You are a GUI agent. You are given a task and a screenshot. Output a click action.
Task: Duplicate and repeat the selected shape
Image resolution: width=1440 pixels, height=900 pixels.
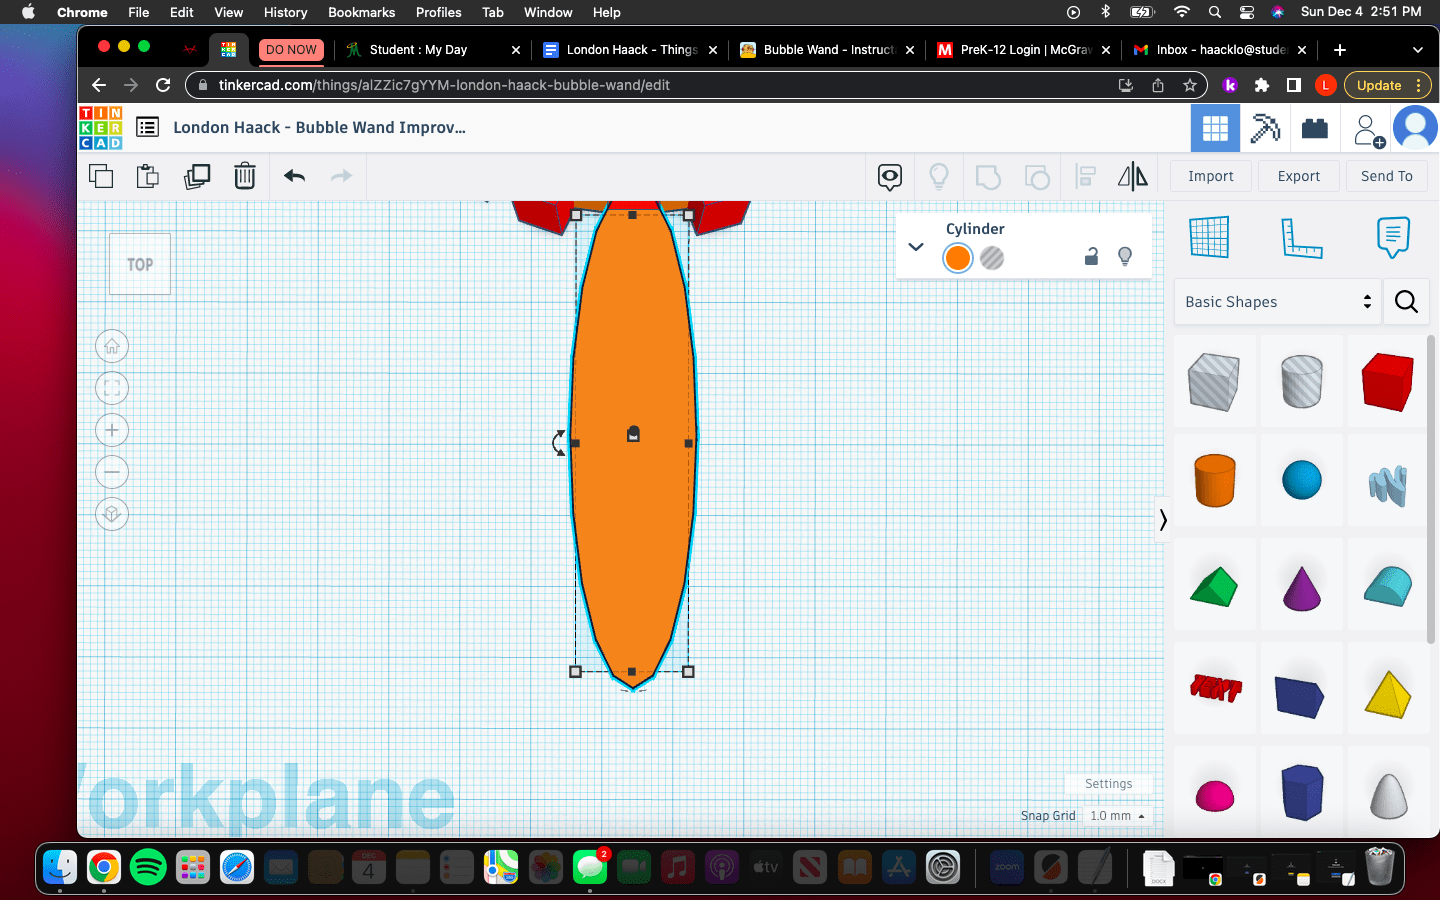pos(197,177)
